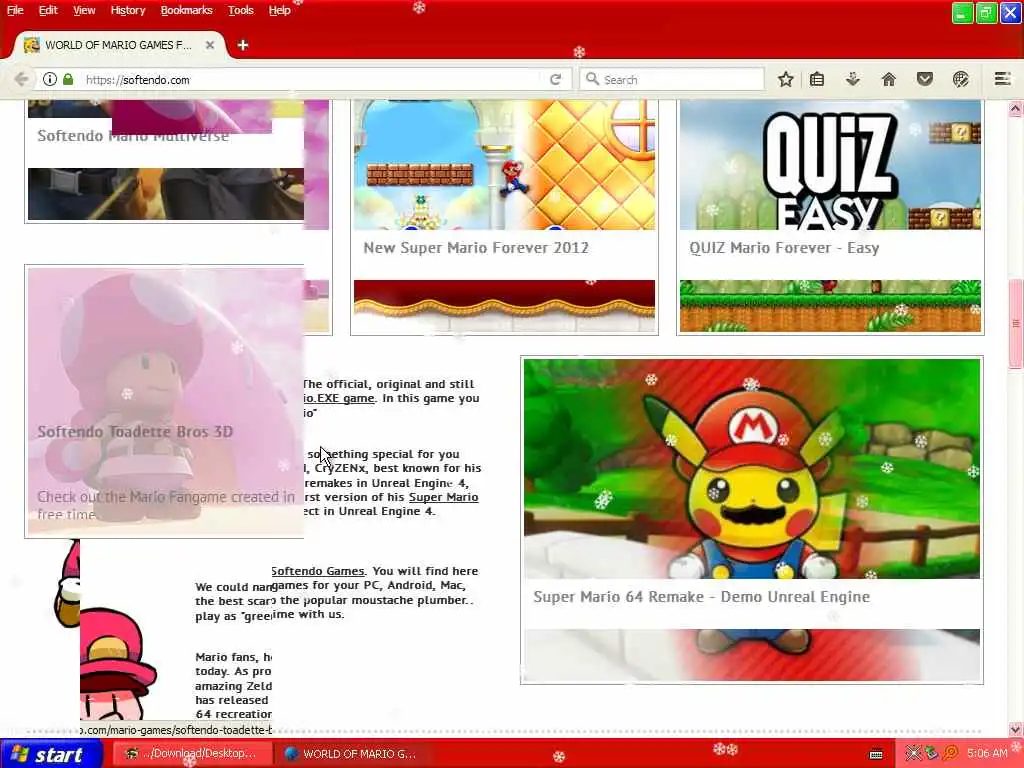Open a new tab with plus icon
Image resolution: width=1024 pixels, height=768 pixels.
click(243, 45)
